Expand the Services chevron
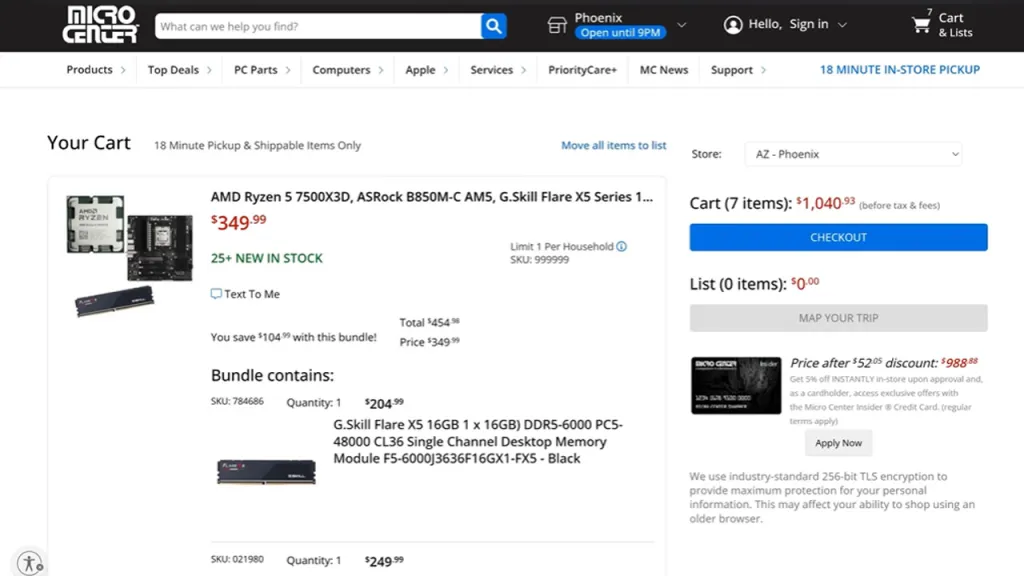 523,70
